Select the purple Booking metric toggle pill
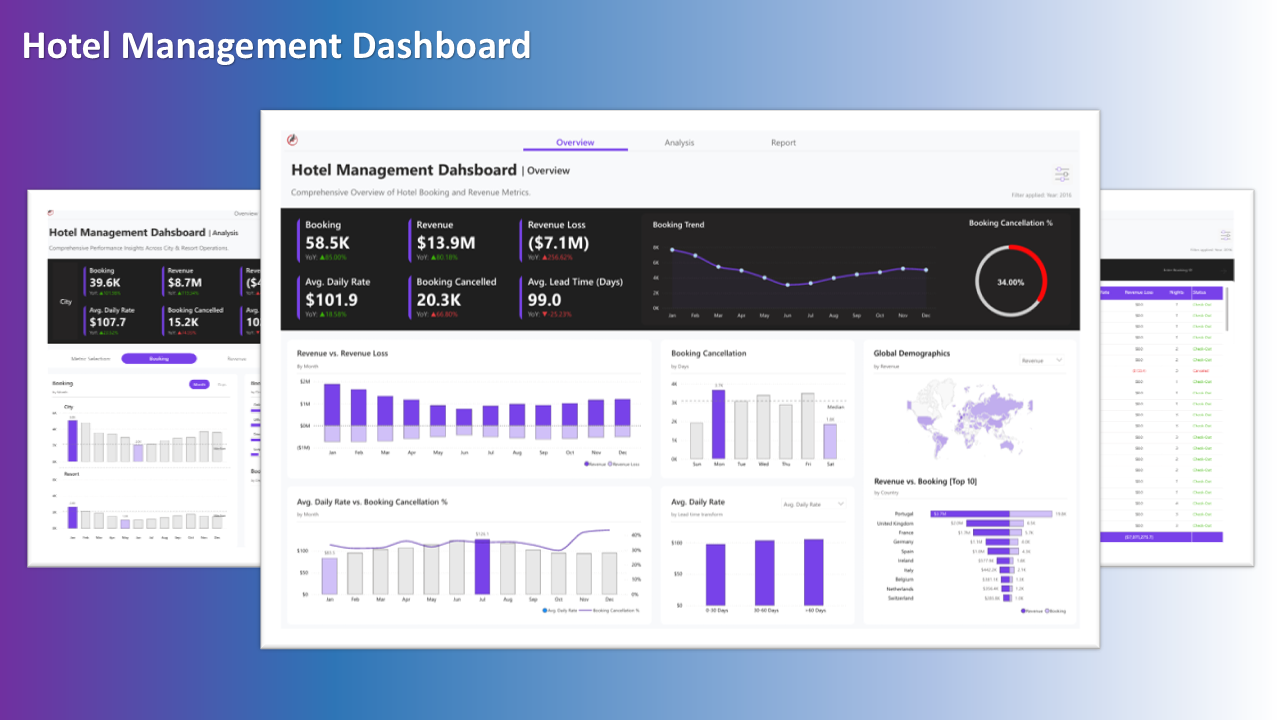1280x720 pixels. click(159, 358)
